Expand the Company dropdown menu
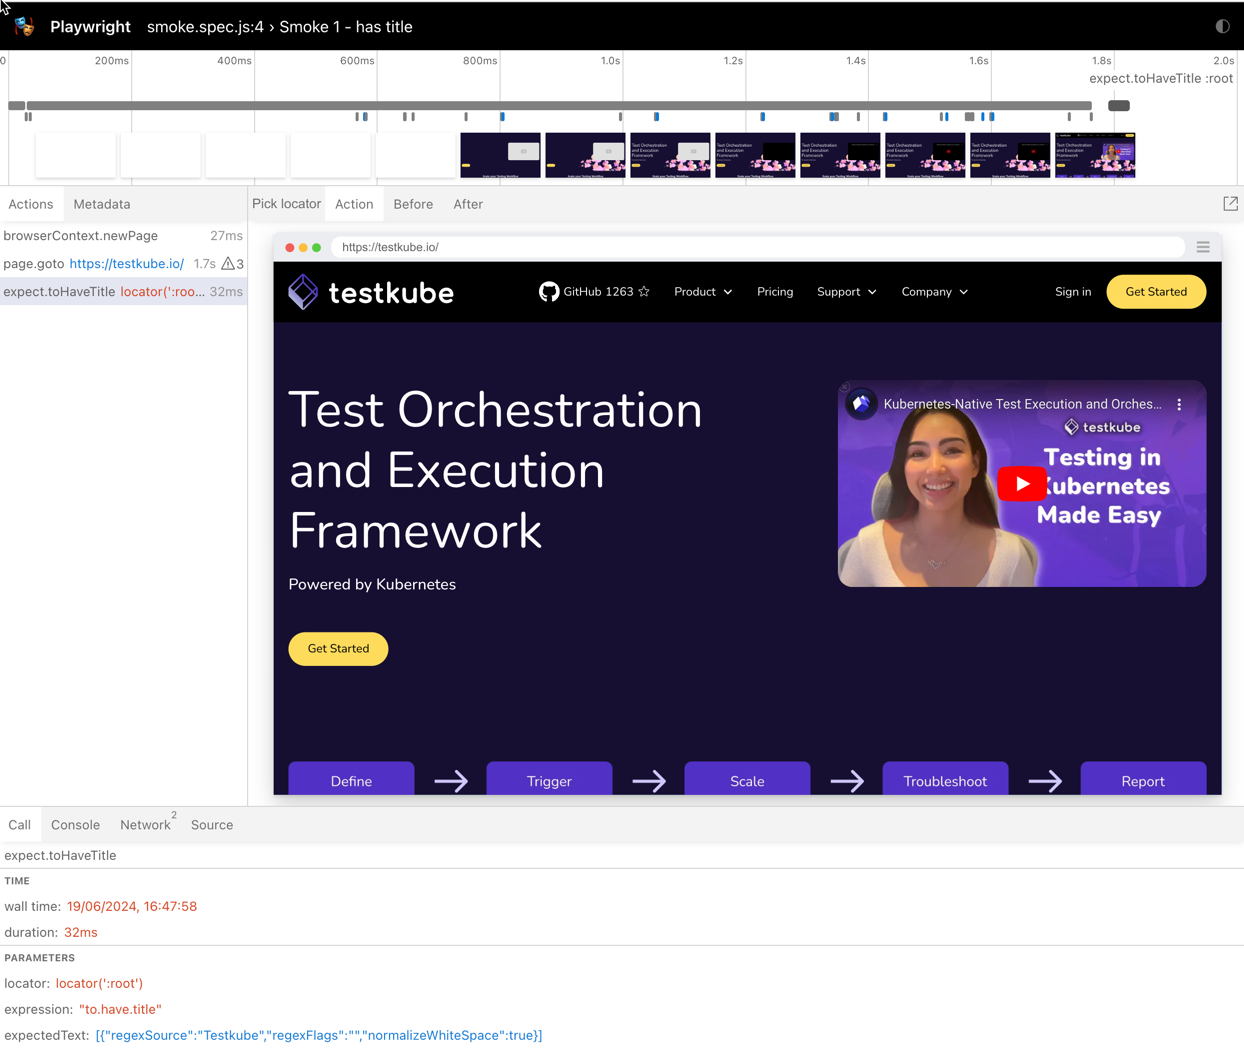This screenshot has width=1244, height=1048. tap(934, 292)
